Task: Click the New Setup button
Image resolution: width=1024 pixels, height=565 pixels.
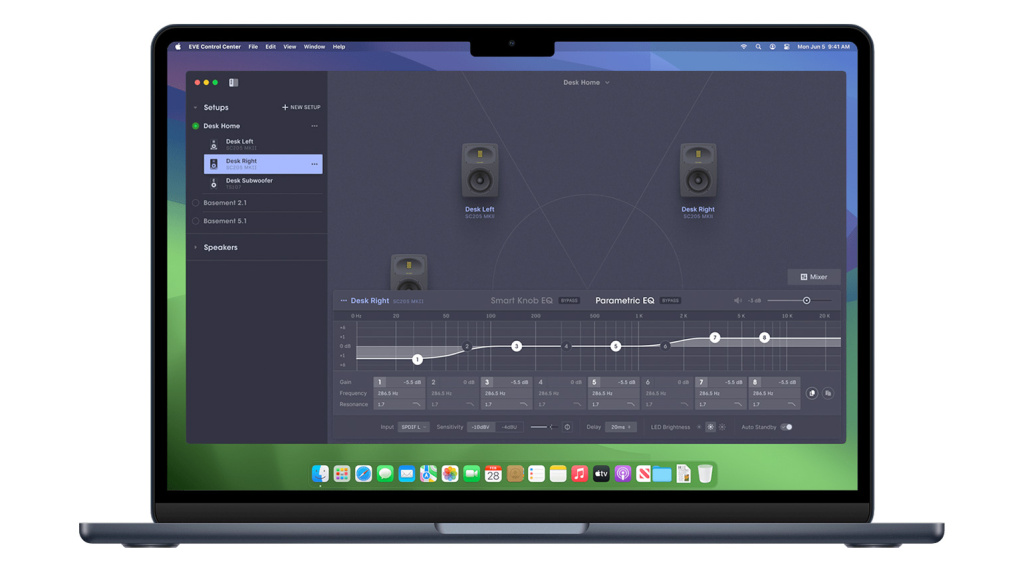Action: pyautogui.click(x=301, y=107)
